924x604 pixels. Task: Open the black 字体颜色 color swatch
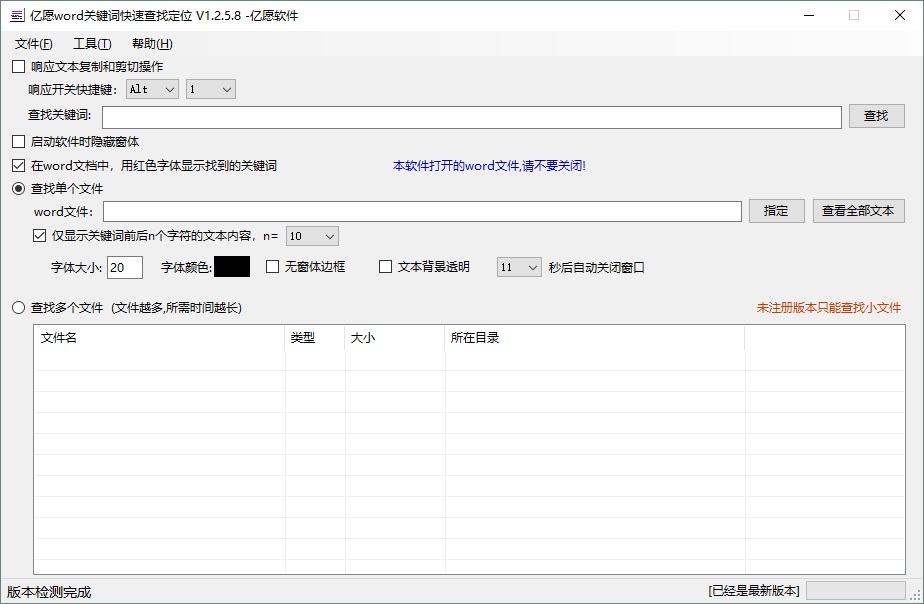232,267
